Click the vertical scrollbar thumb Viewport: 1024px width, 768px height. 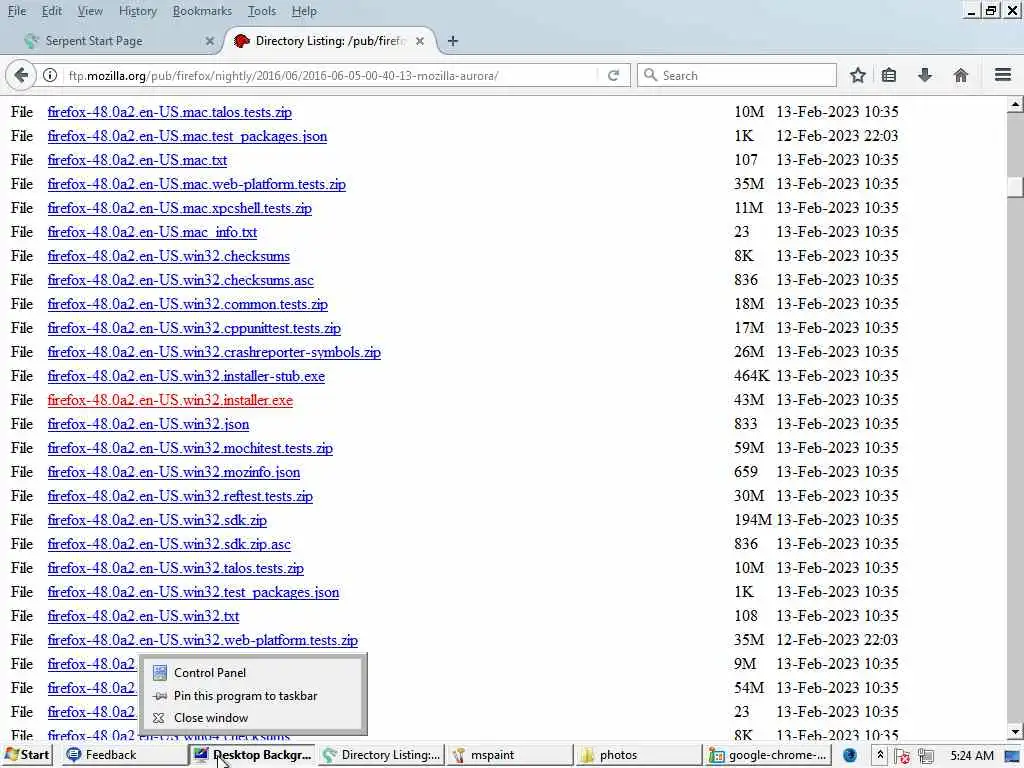pos(1015,185)
